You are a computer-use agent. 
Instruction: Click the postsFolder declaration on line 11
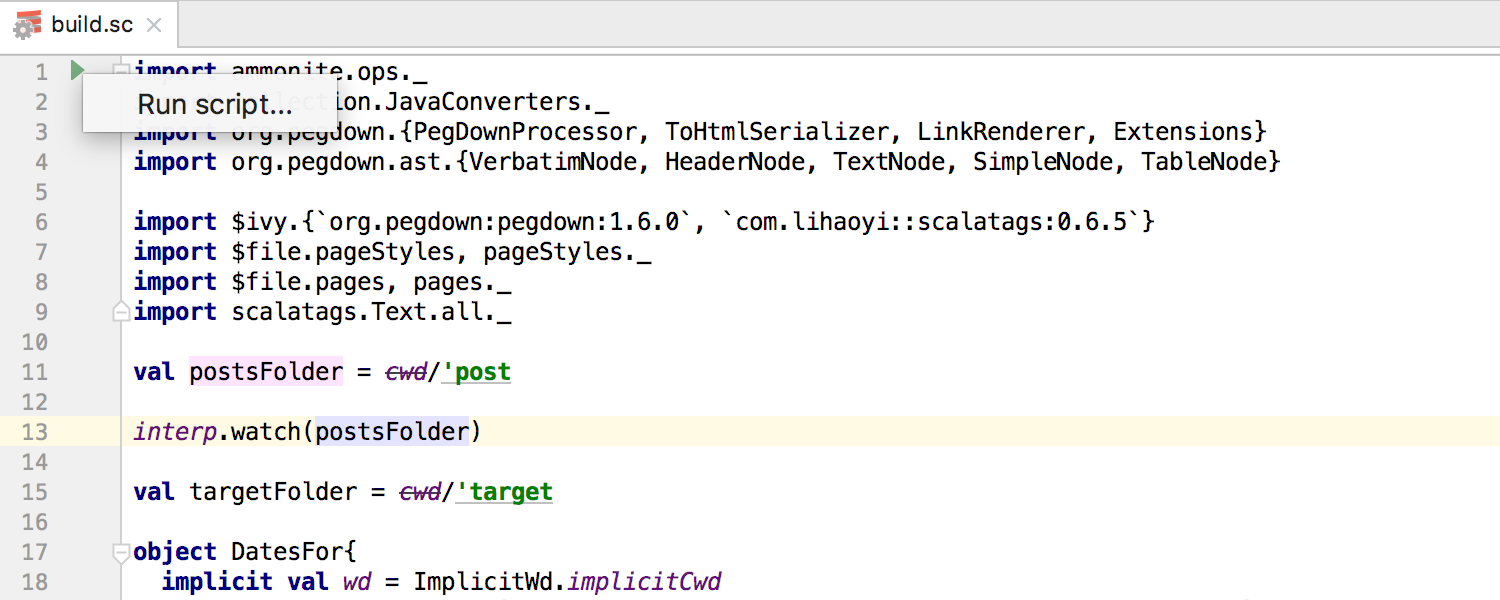point(266,372)
